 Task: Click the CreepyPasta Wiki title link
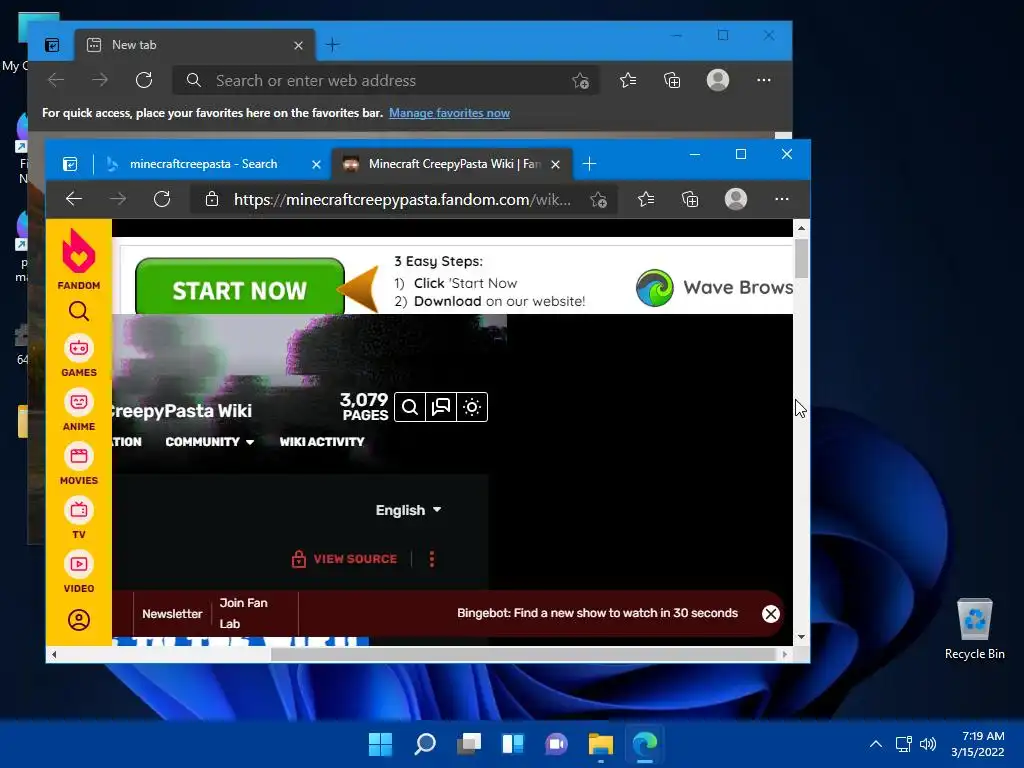[182, 411]
